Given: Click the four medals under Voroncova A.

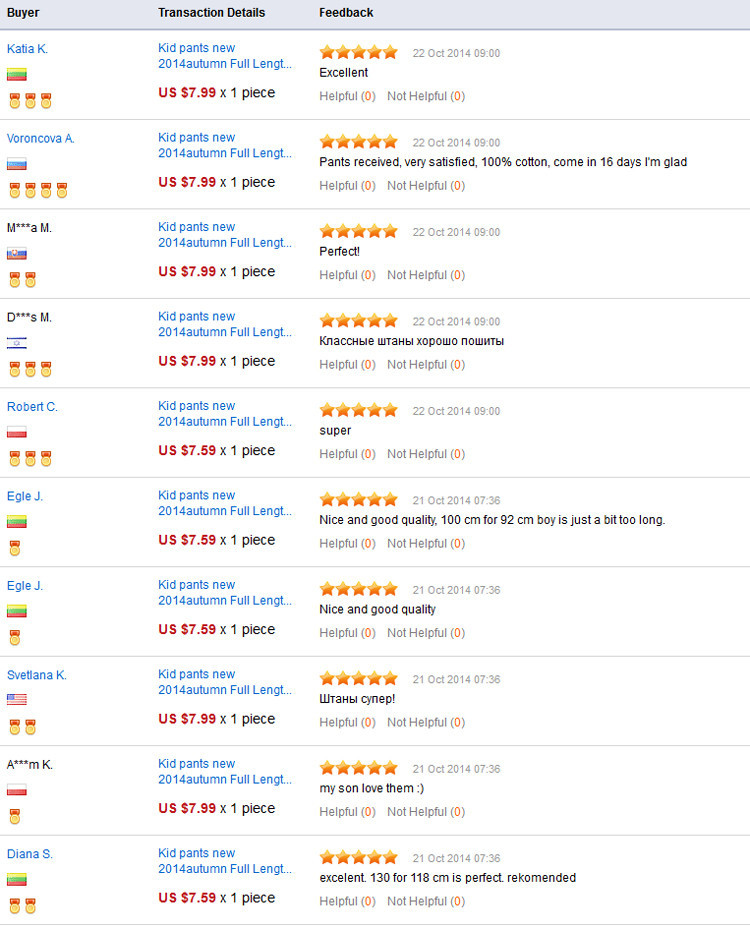Looking at the screenshot, I should pyautogui.click(x=38, y=191).
